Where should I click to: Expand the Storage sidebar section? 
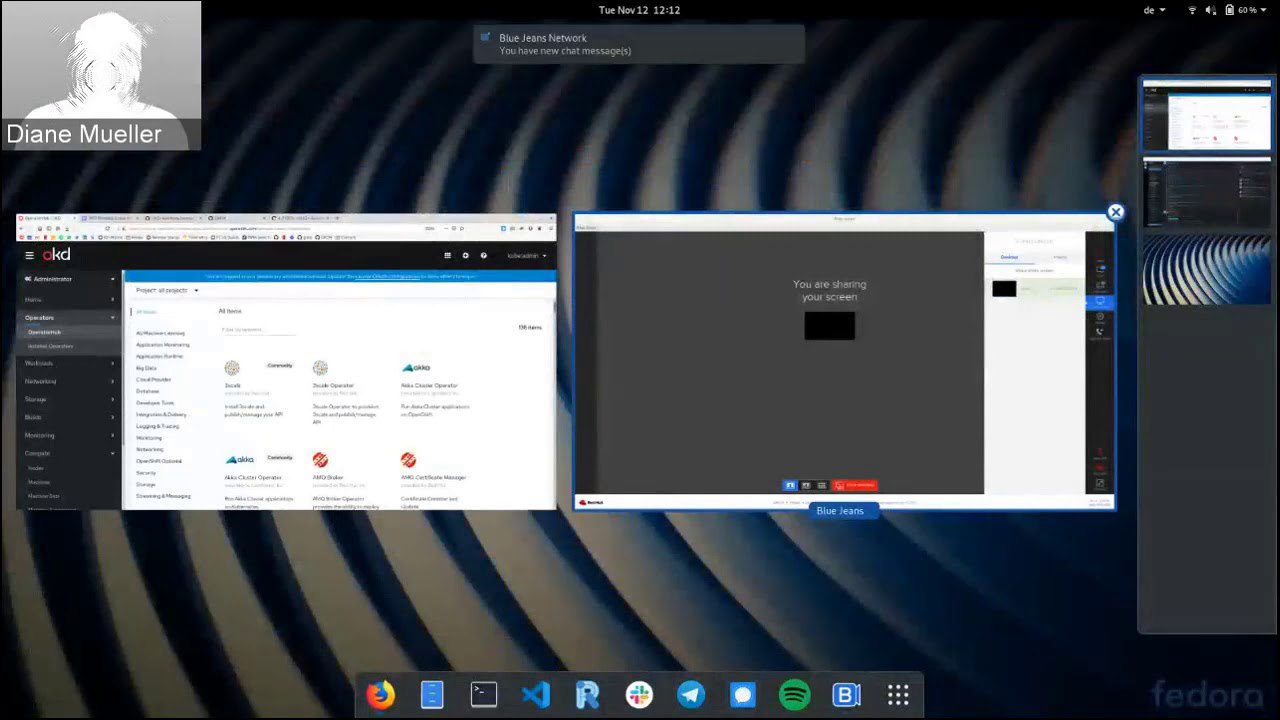click(x=70, y=399)
